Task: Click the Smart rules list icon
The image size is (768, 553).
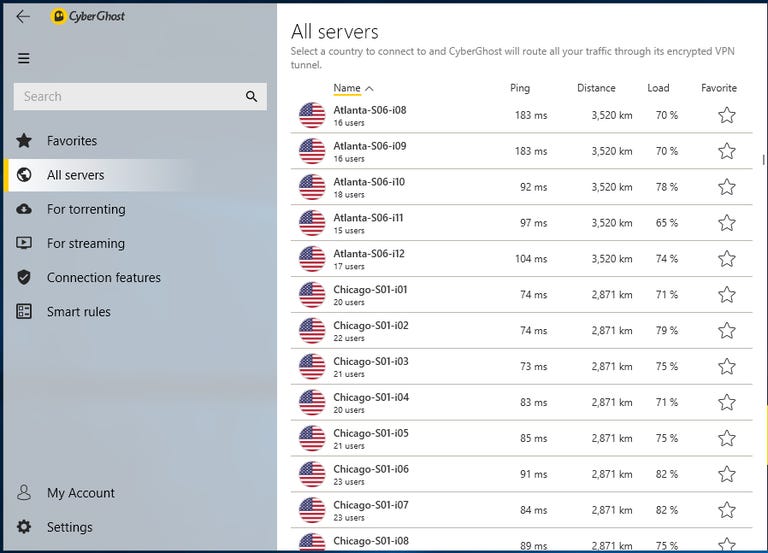Action: tap(24, 312)
